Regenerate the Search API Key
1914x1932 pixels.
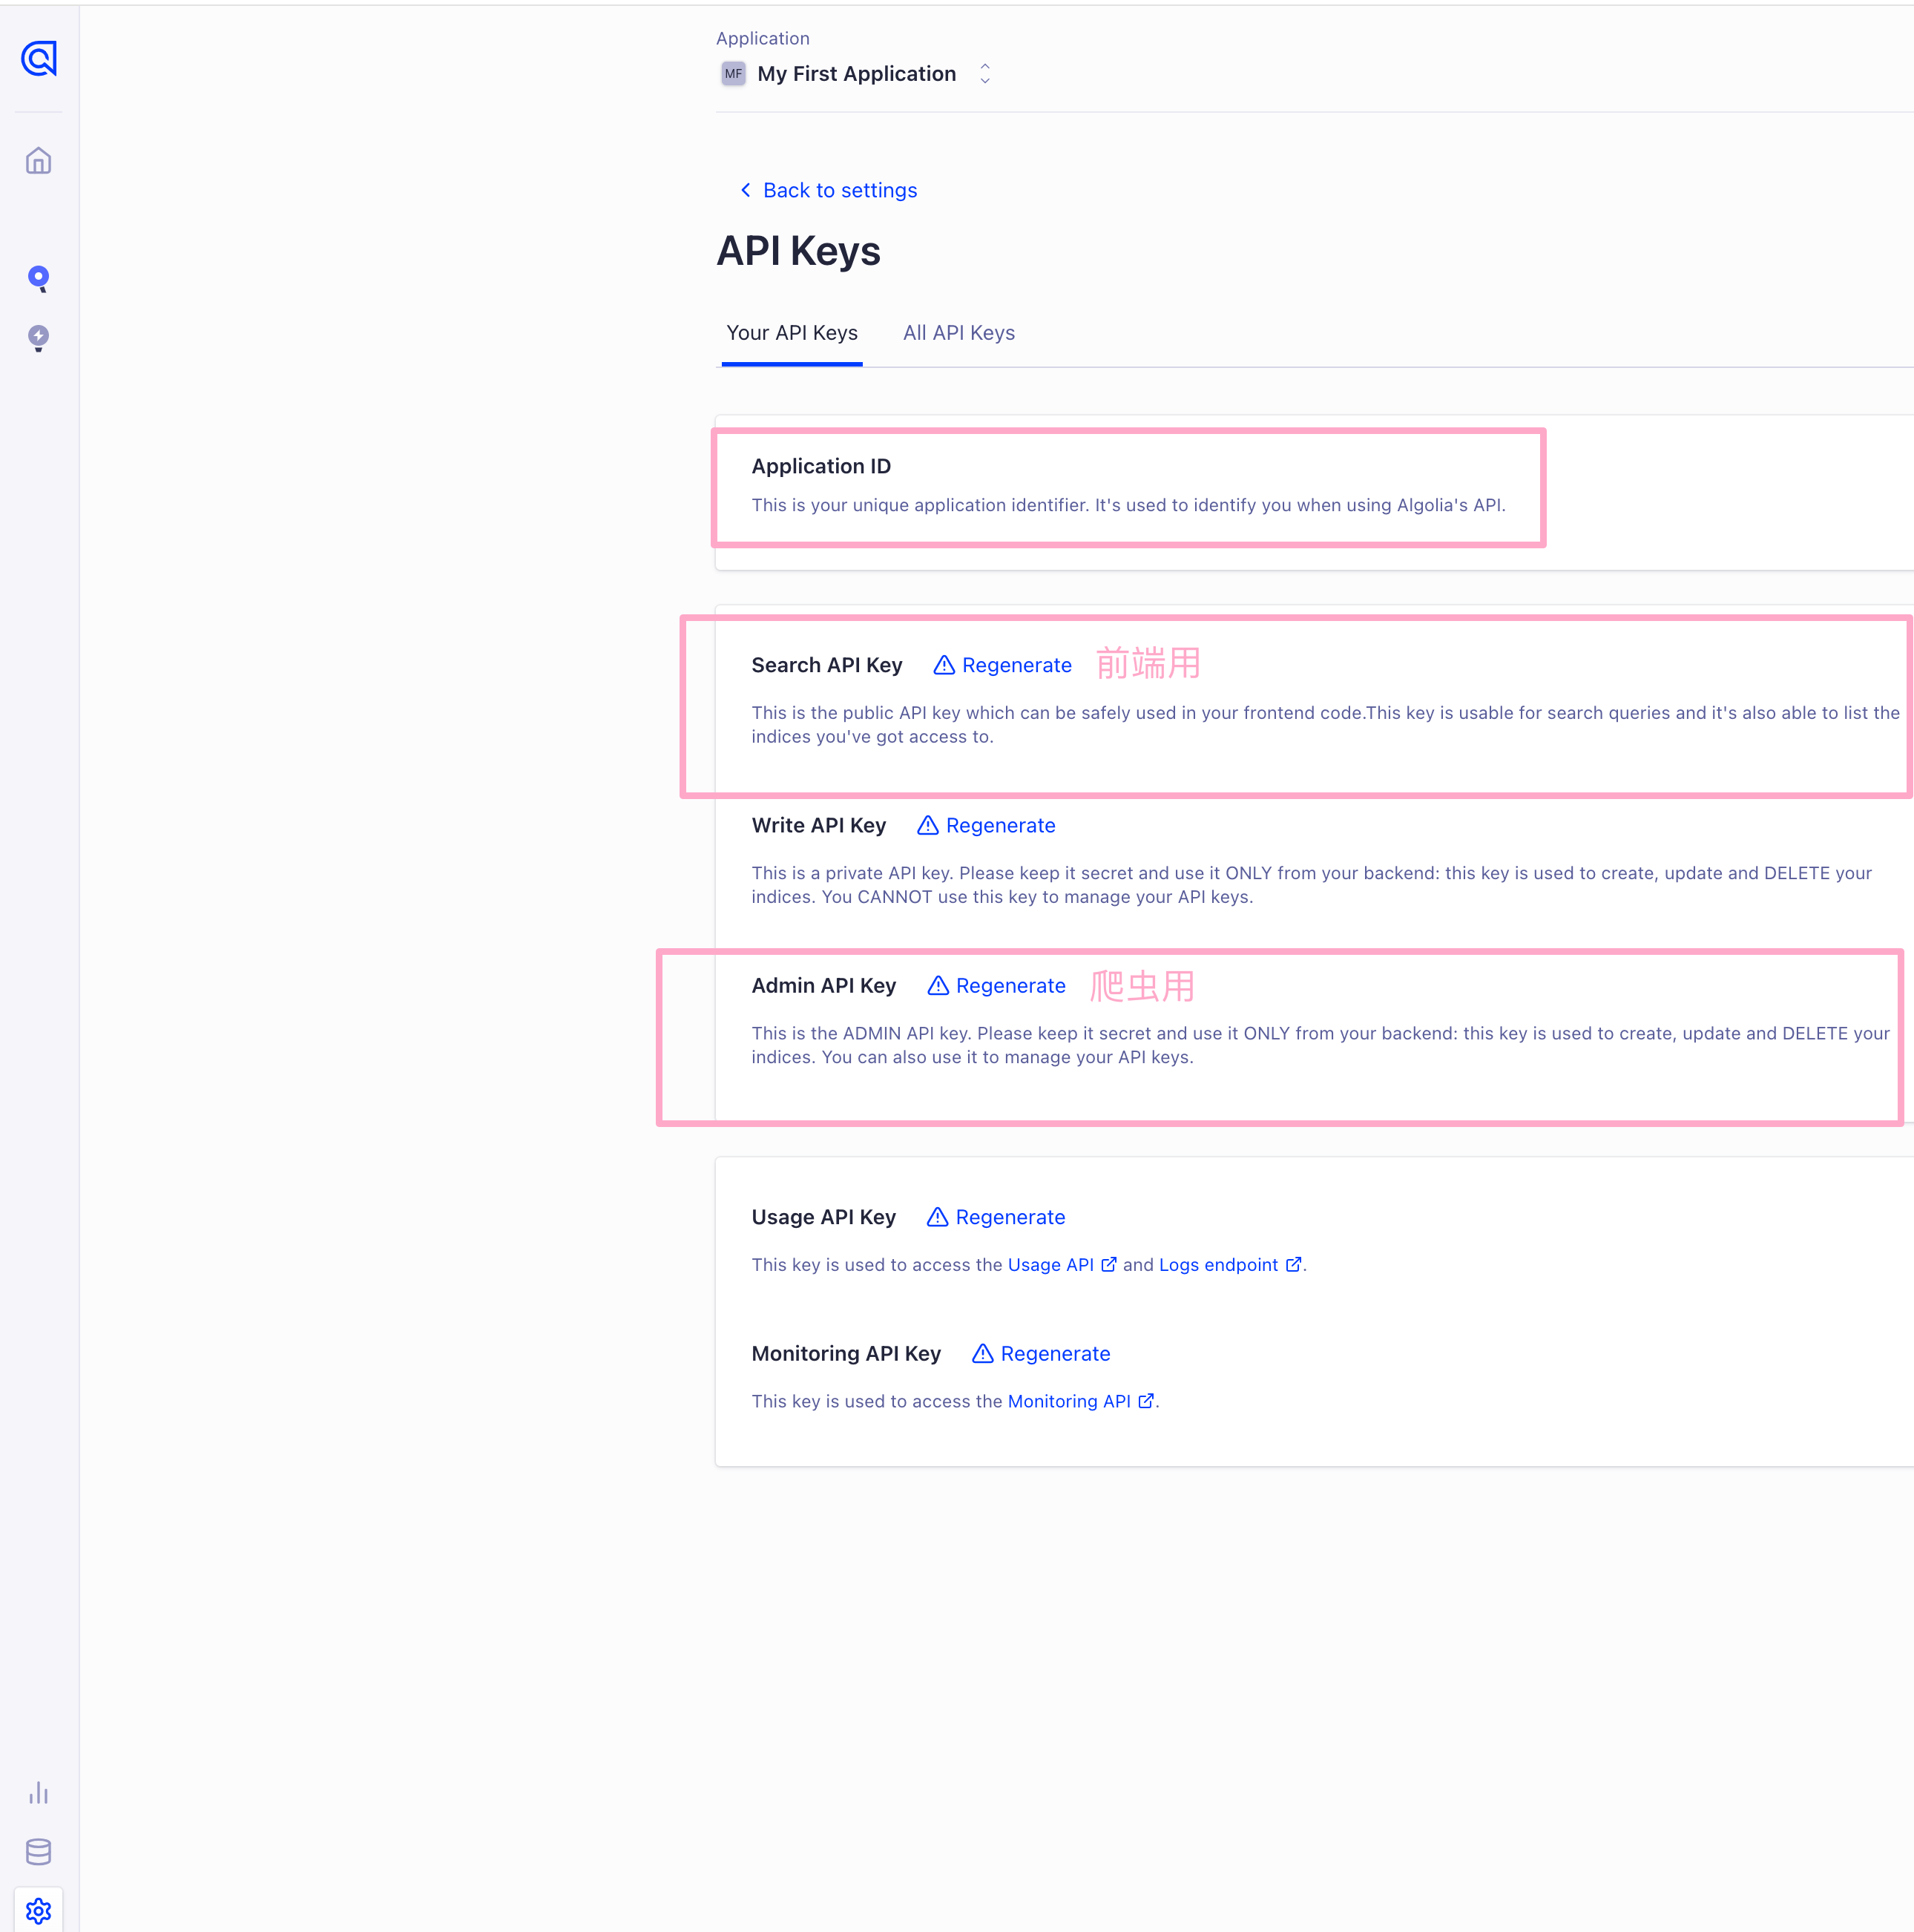click(1016, 665)
